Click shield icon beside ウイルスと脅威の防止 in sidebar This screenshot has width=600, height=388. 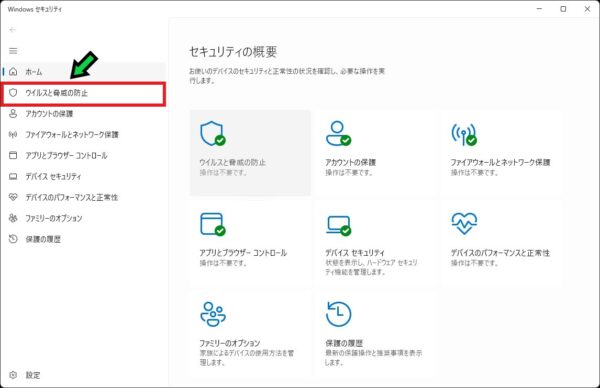[x=13, y=93]
